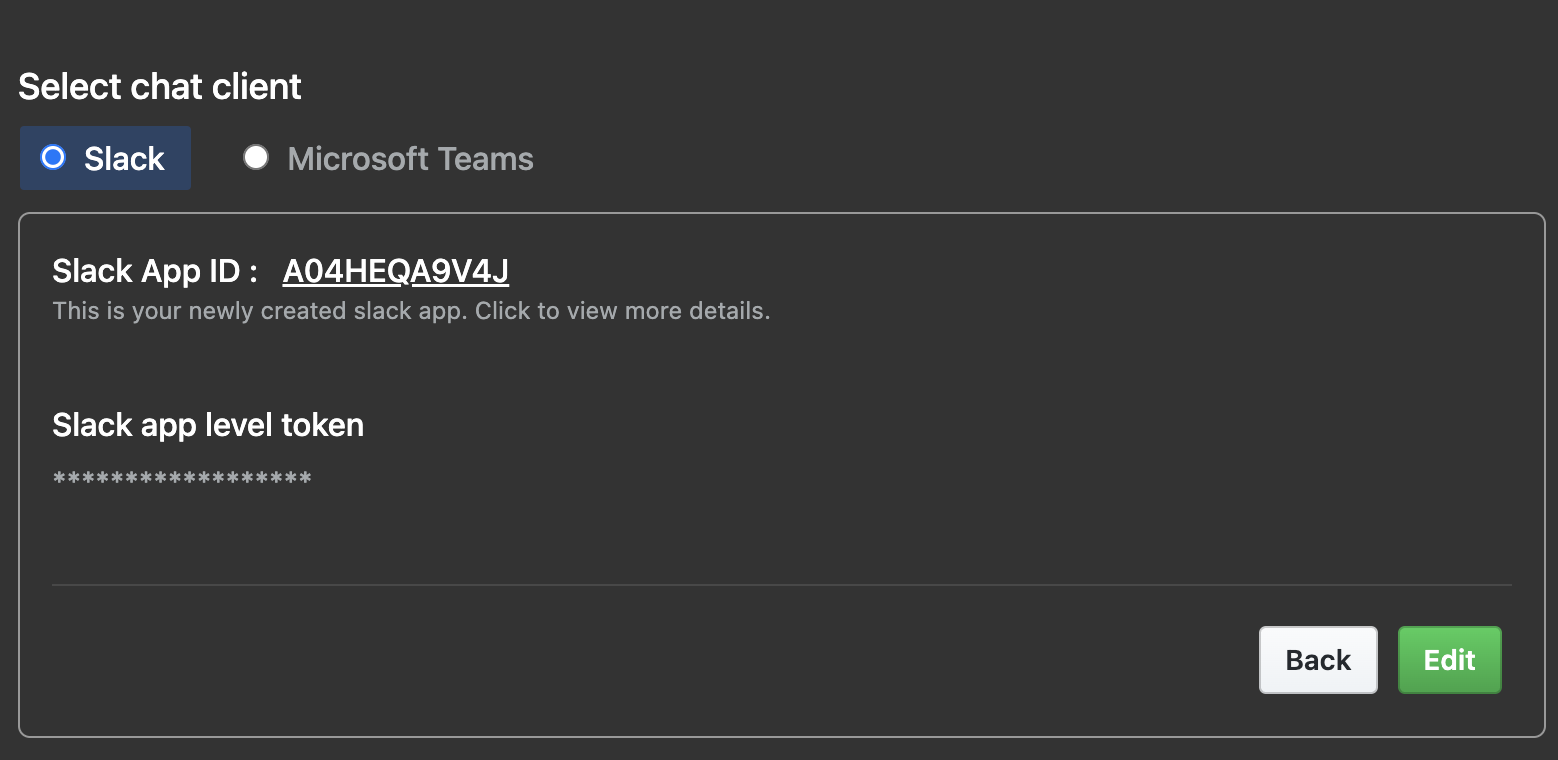Click the Slack App ID label
1558x760 pixels.
[x=155, y=271]
